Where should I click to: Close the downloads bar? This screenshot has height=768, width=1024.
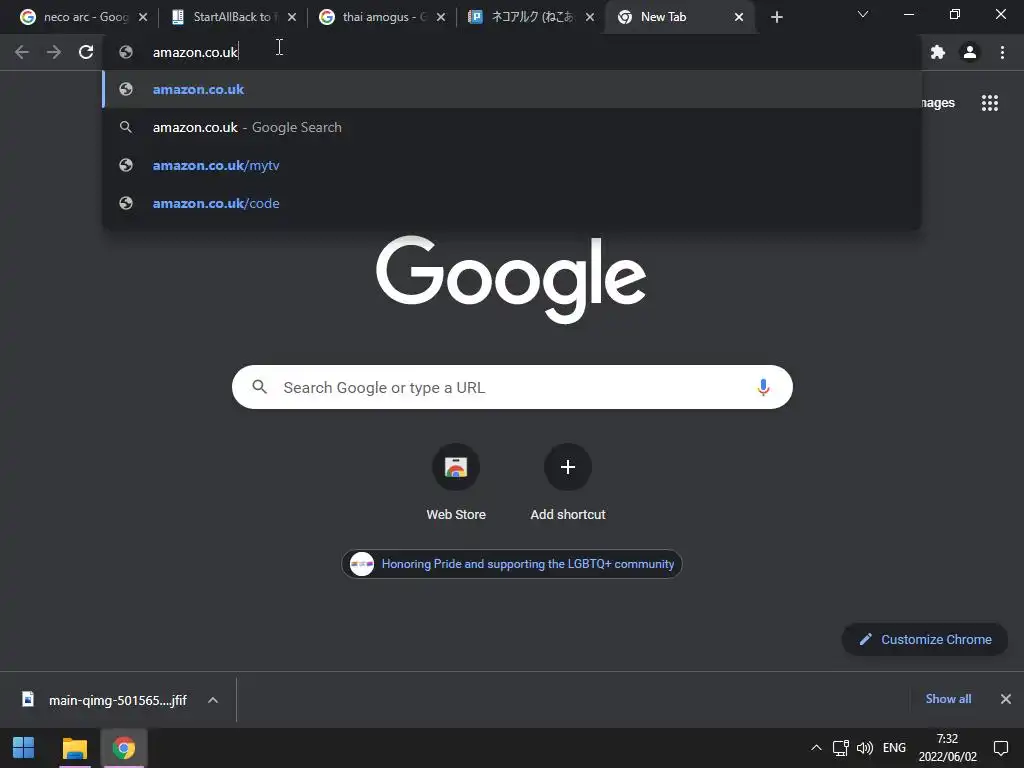(1006, 699)
